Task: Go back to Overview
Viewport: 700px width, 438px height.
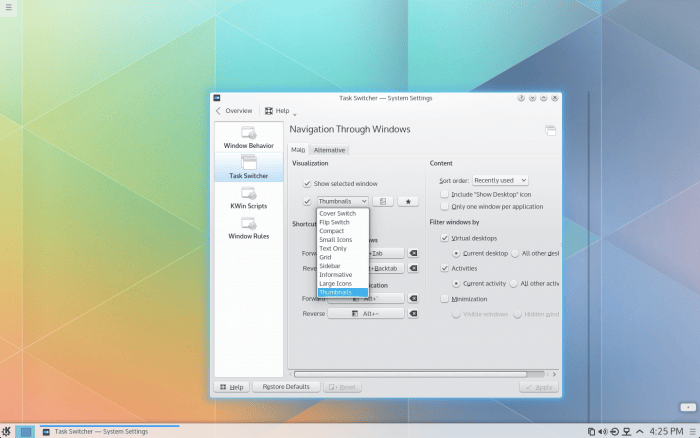Action: (234, 111)
